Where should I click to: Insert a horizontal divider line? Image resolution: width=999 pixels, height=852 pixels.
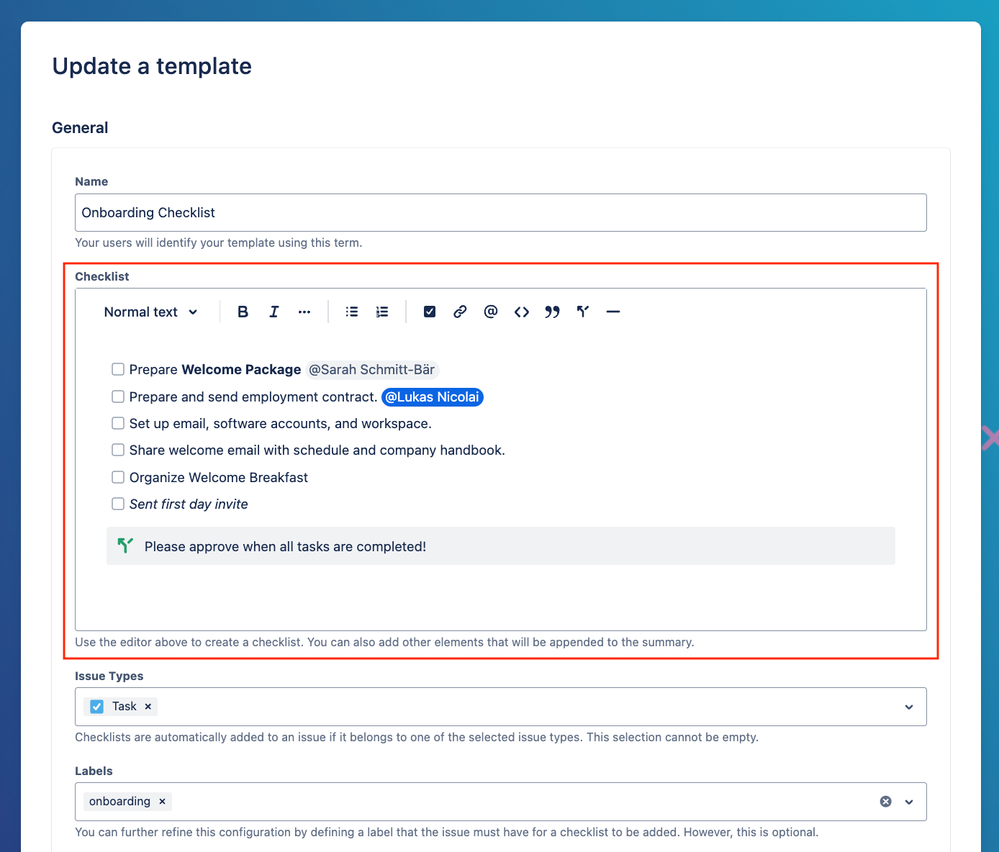[613, 312]
